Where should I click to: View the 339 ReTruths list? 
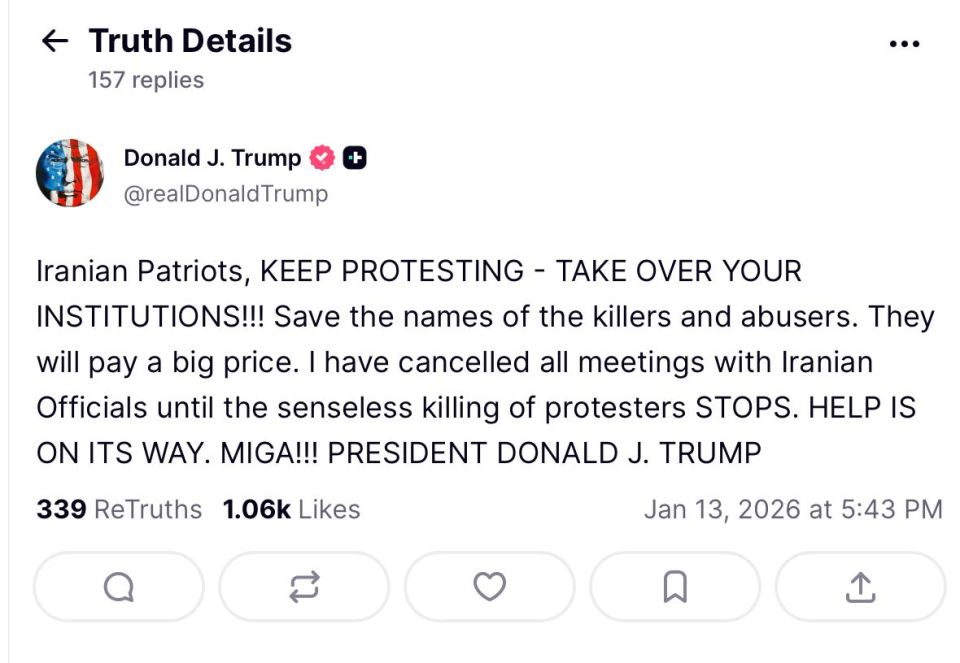coord(116,509)
